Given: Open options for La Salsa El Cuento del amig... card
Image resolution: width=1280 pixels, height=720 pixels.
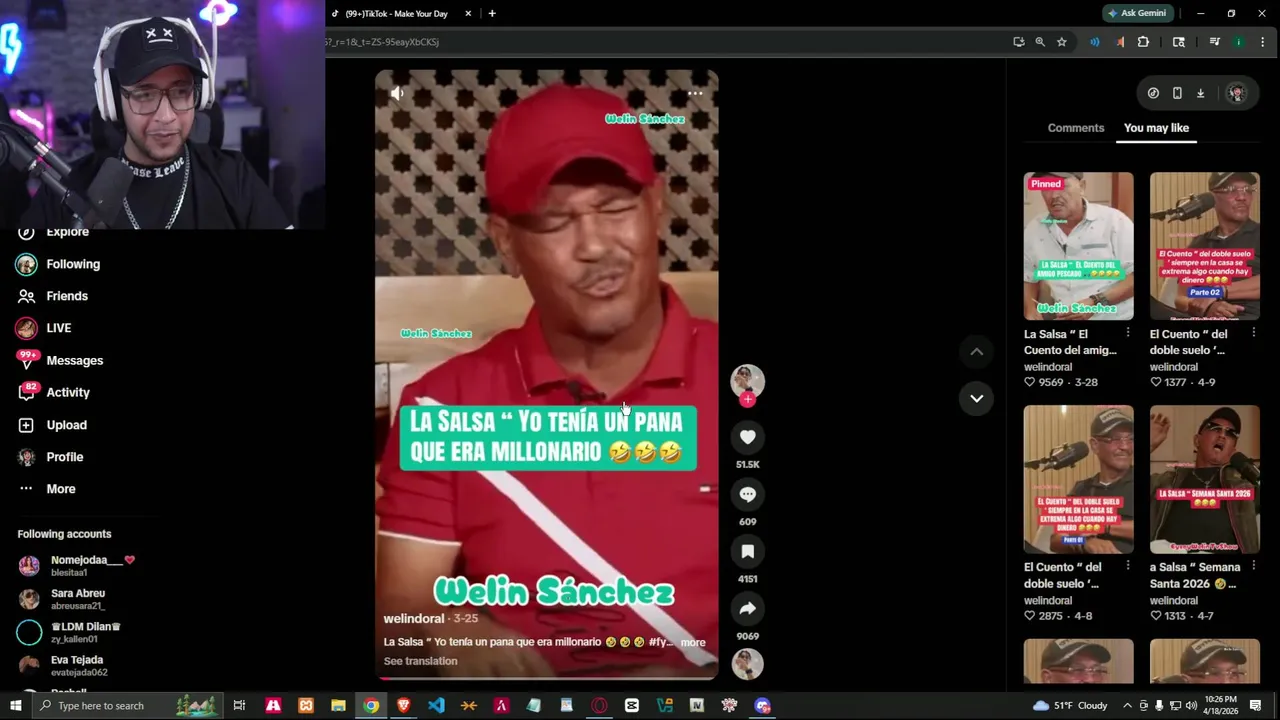Looking at the screenshot, I should 1128,333.
